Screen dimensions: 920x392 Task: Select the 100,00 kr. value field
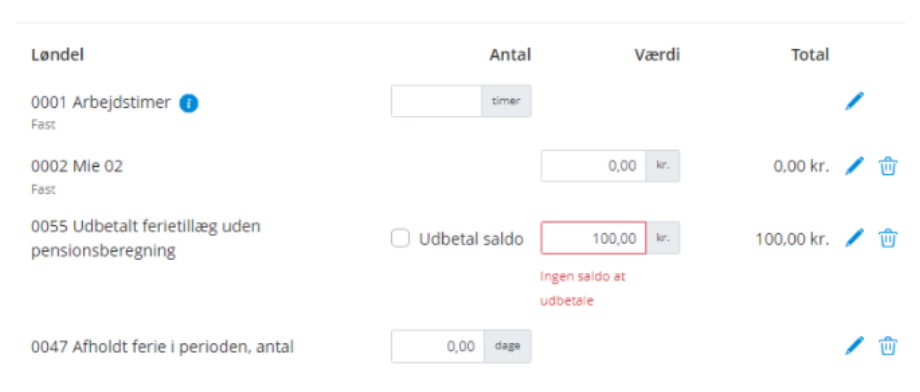point(593,238)
